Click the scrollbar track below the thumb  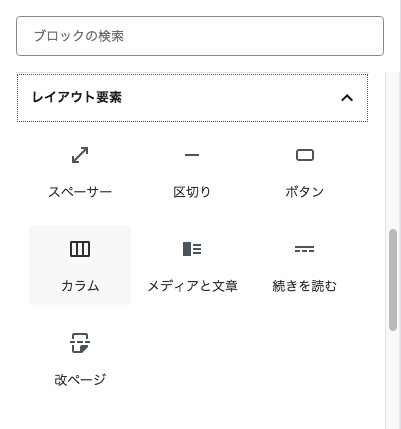pos(393,380)
